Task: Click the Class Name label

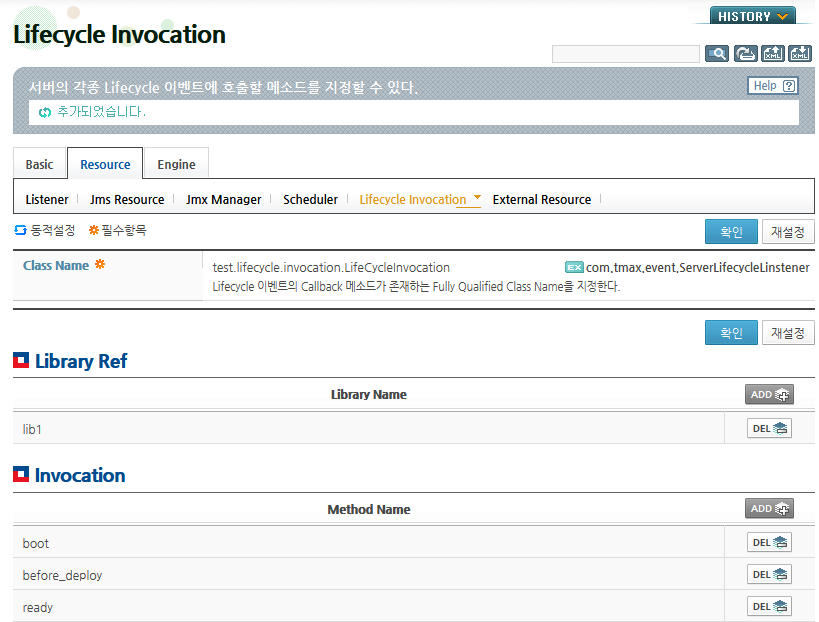Action: (56, 265)
